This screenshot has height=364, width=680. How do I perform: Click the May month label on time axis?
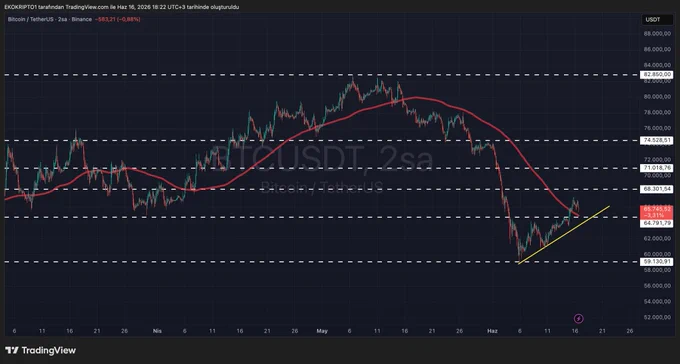click(322, 331)
